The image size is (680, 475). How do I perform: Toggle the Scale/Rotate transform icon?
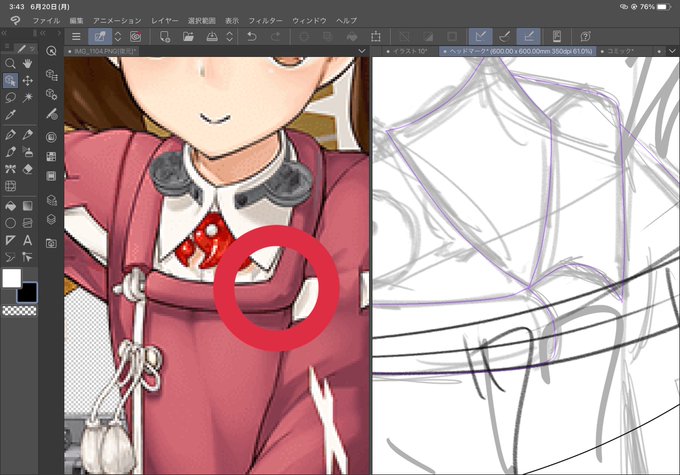[376, 37]
